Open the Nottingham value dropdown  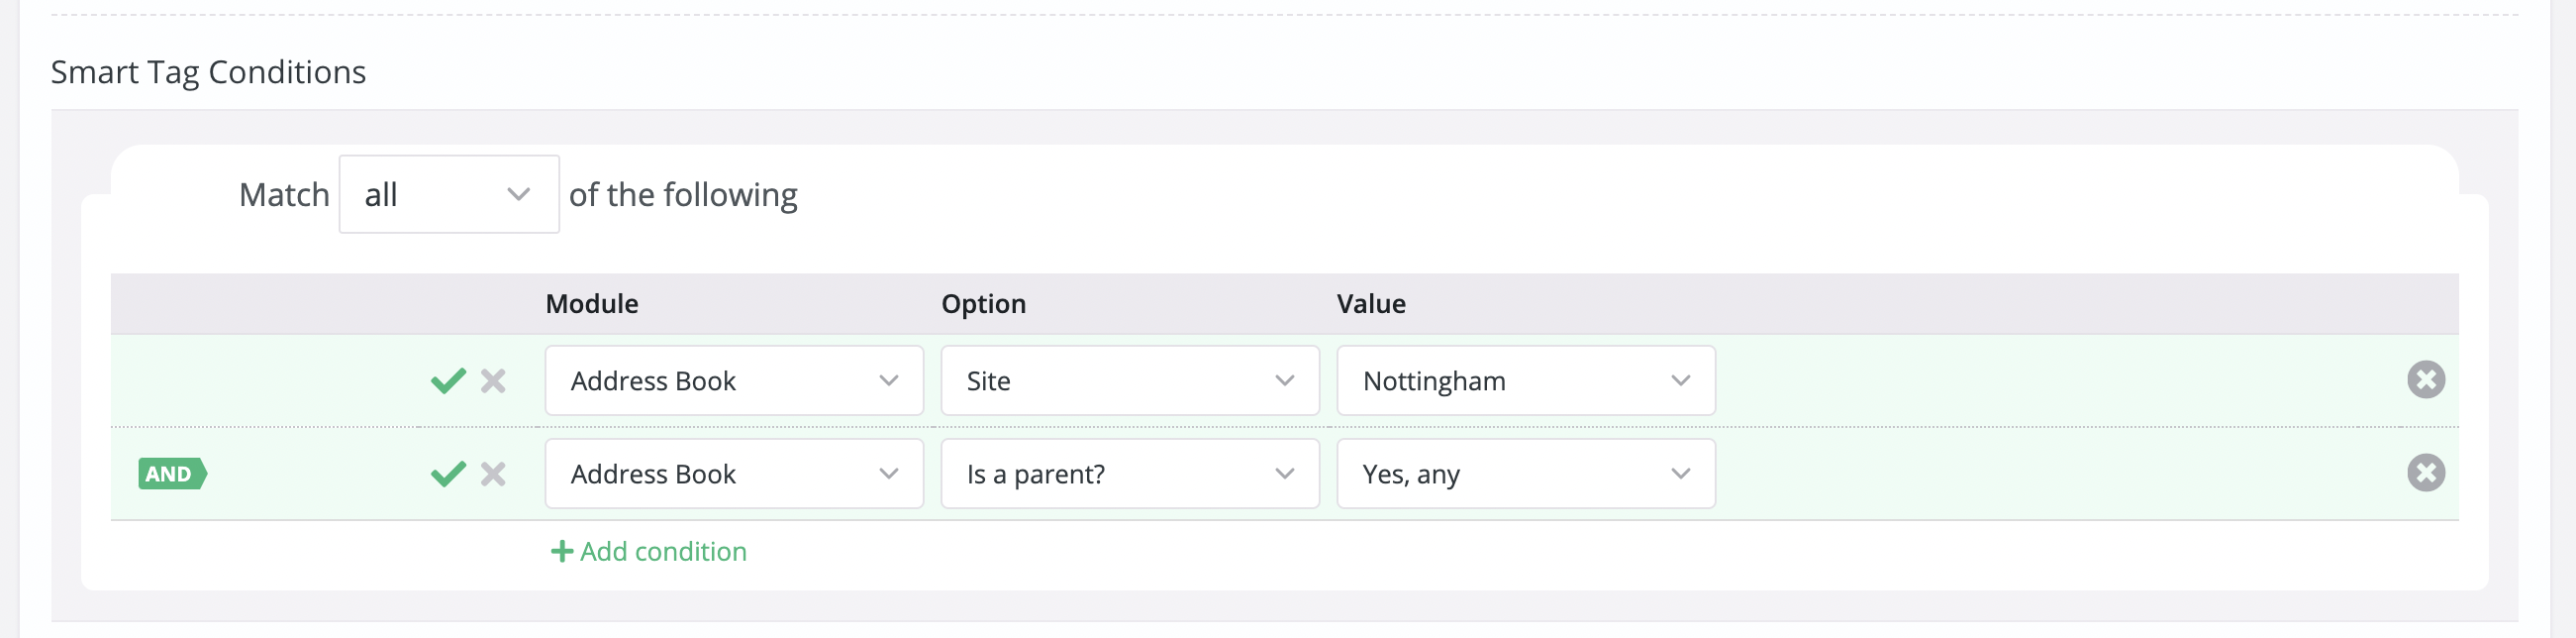(x=1526, y=381)
